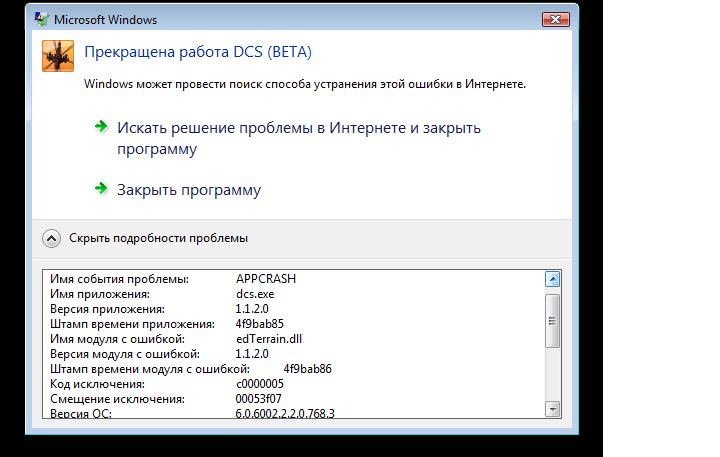Viewport: 720px width, 457px height.
Task: Click the details scrollbar up arrow
Action: click(552, 279)
